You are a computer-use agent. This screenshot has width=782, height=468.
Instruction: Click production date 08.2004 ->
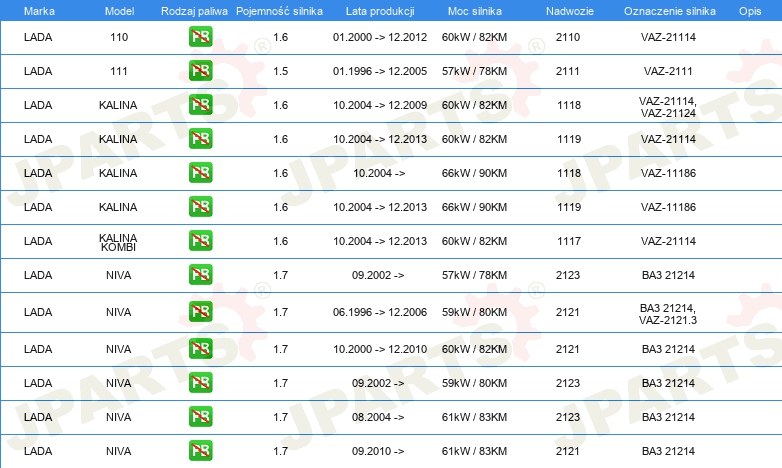(x=378, y=417)
